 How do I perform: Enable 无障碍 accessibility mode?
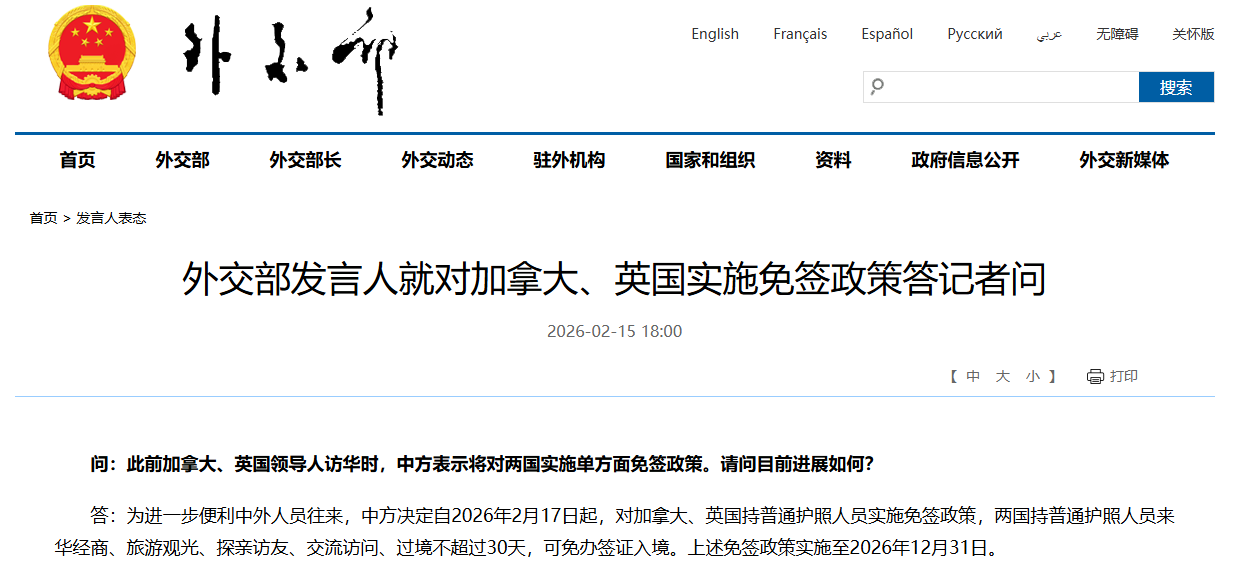point(1117,34)
